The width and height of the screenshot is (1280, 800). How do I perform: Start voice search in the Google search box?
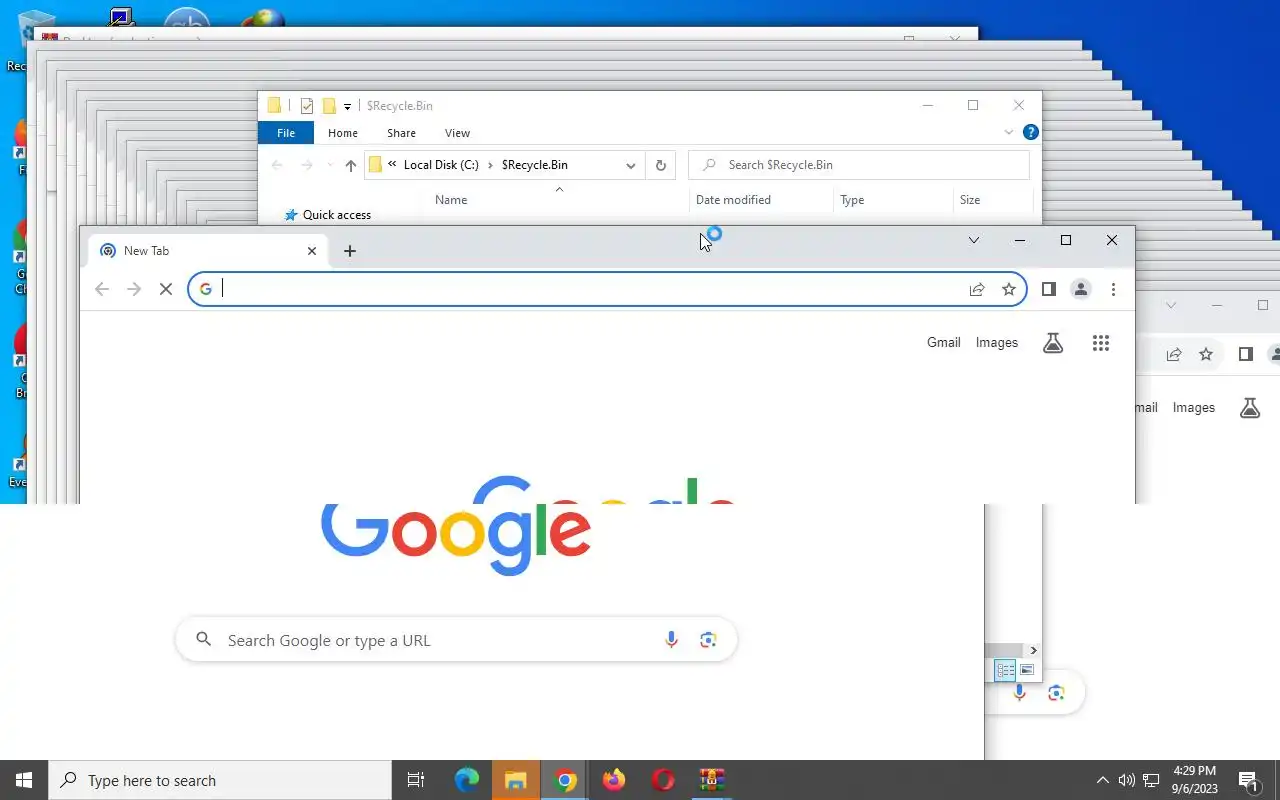coord(671,640)
